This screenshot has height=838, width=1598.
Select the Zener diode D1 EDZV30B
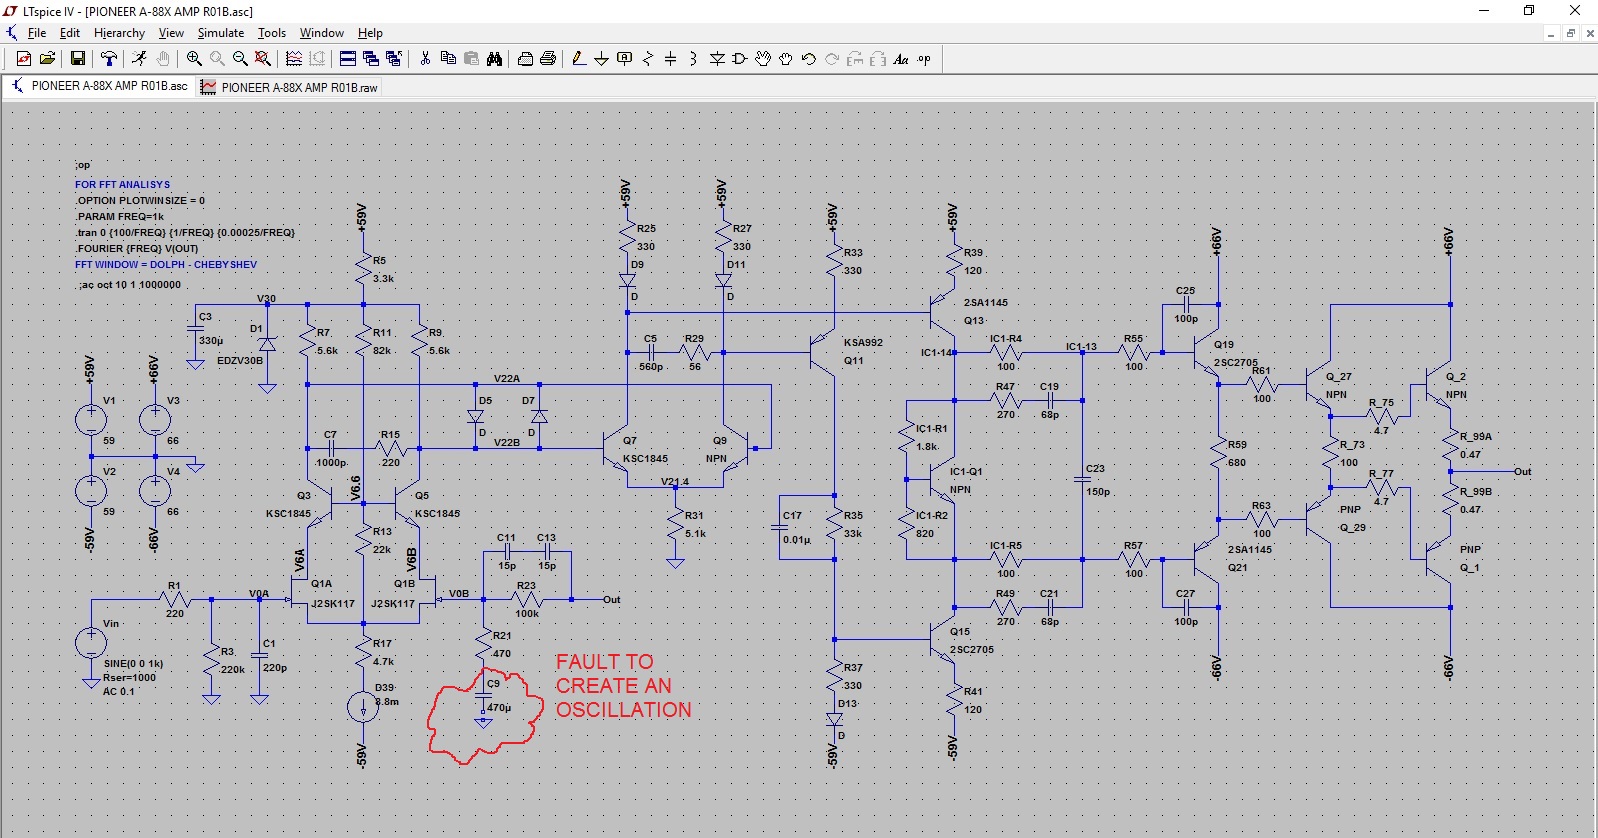click(x=267, y=343)
